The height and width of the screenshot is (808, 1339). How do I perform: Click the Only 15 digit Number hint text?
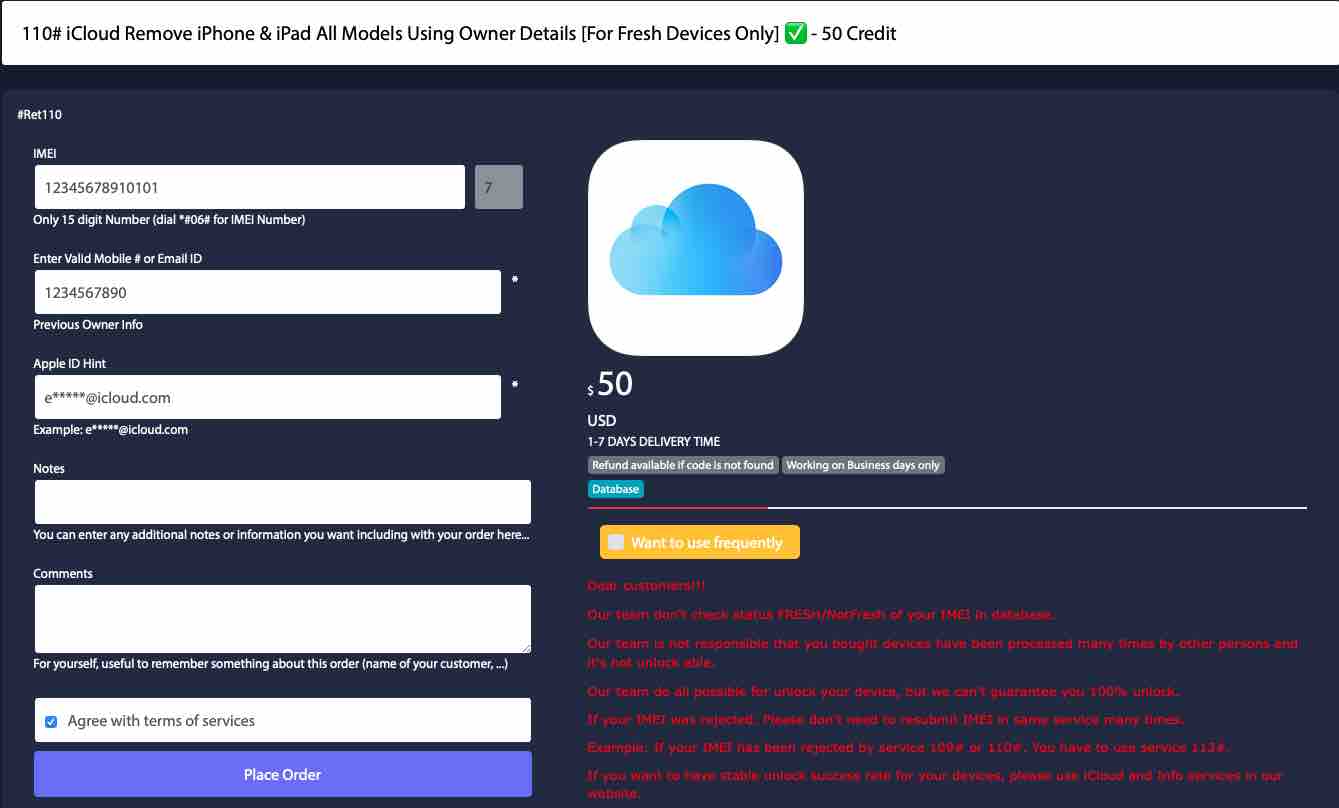pyautogui.click(x=169, y=220)
